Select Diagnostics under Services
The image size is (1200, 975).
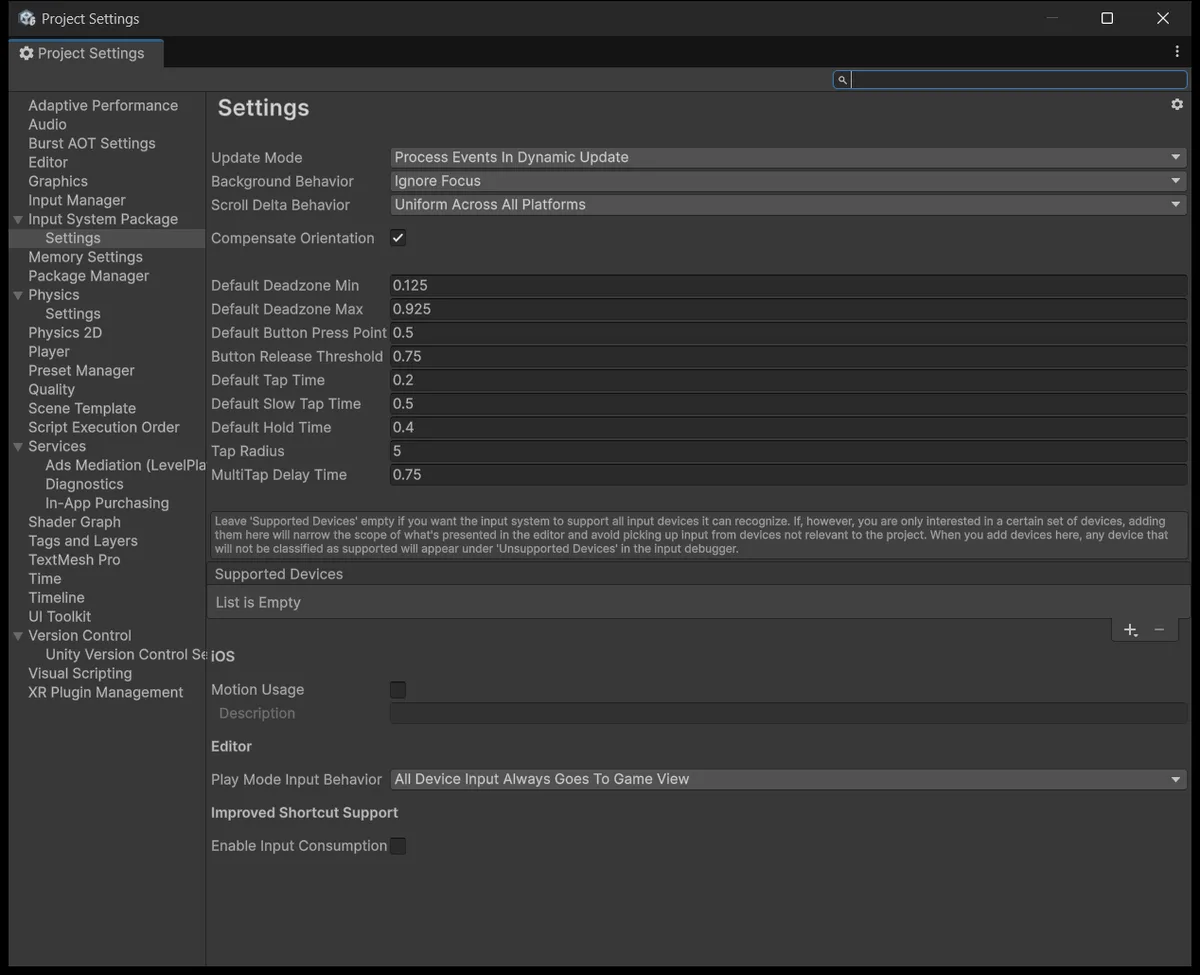84,484
